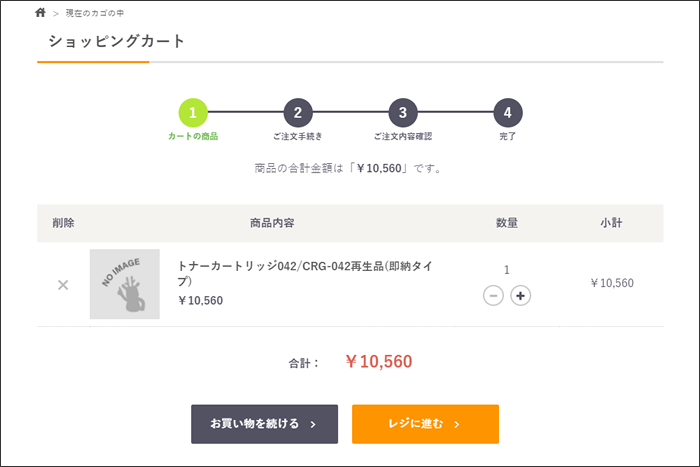Click the home icon in breadcrumb
700x467 pixels.
coord(40,13)
